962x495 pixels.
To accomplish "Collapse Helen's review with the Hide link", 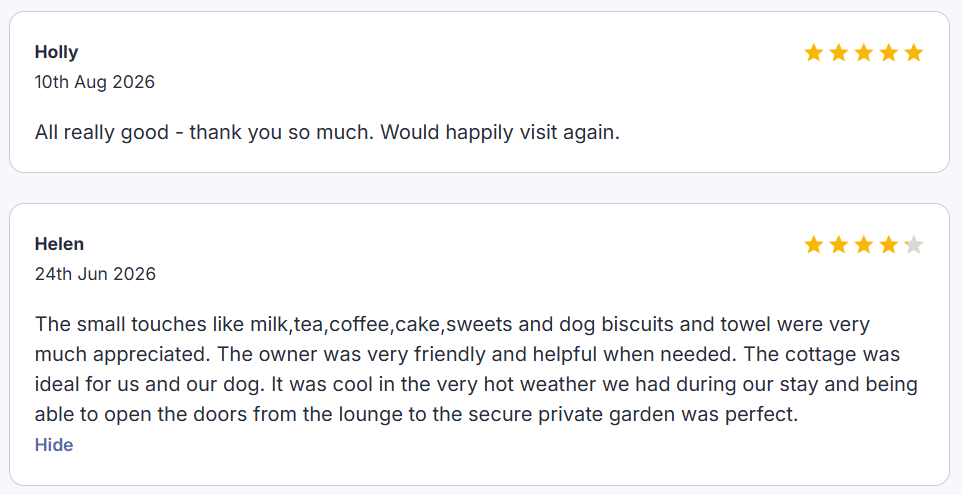I will pos(54,445).
